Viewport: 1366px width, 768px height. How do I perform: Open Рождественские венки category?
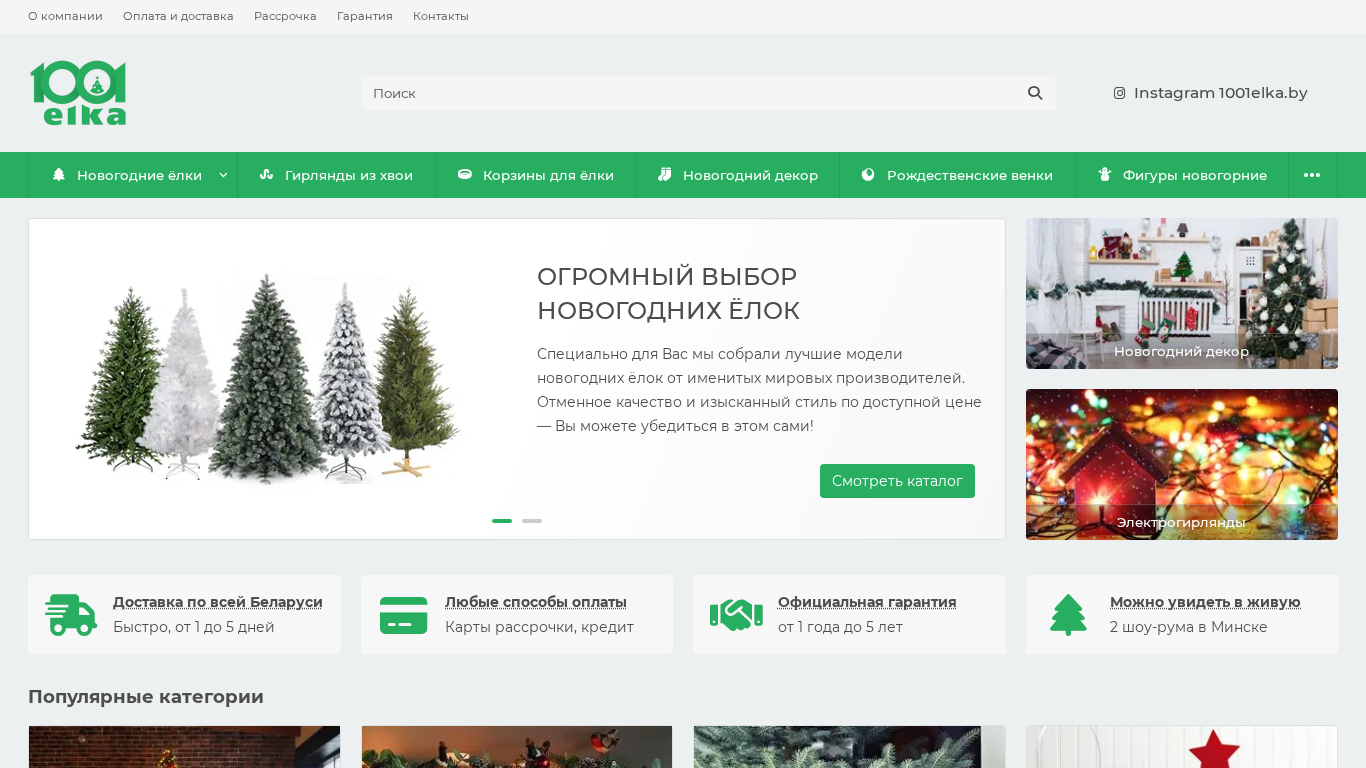pyautogui.click(x=957, y=175)
